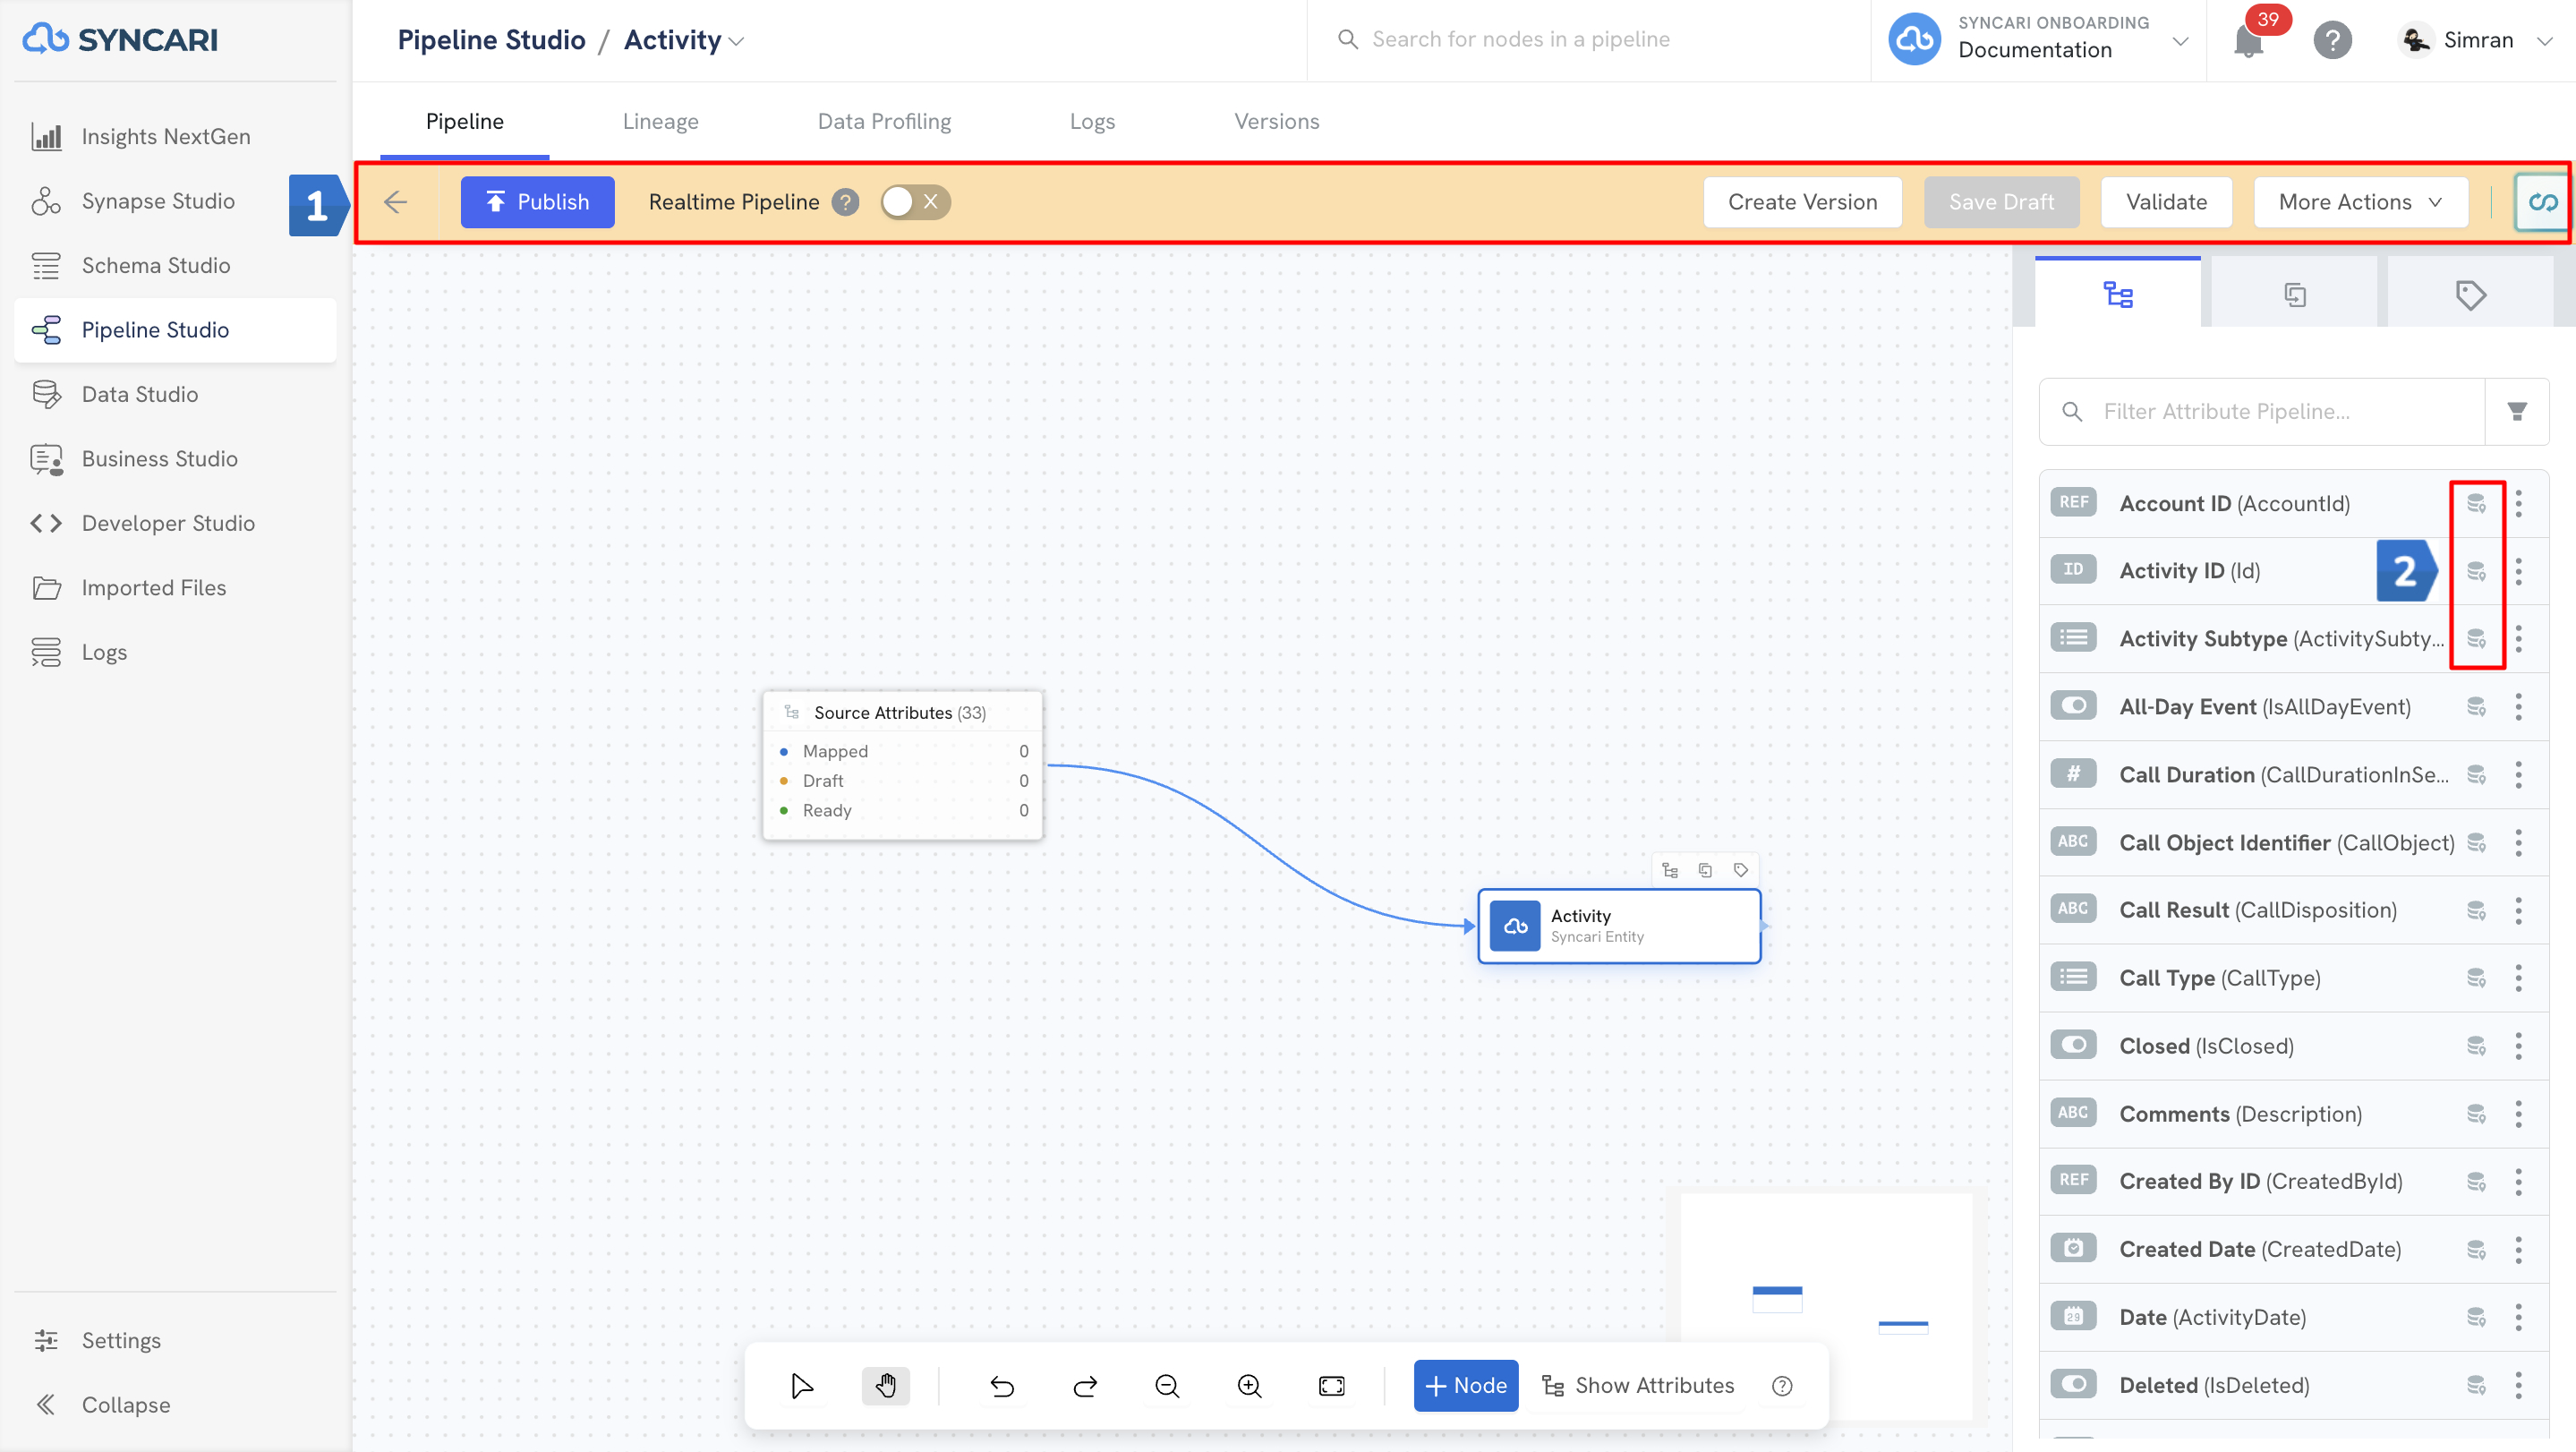Redo the last canvas action

tap(1085, 1385)
